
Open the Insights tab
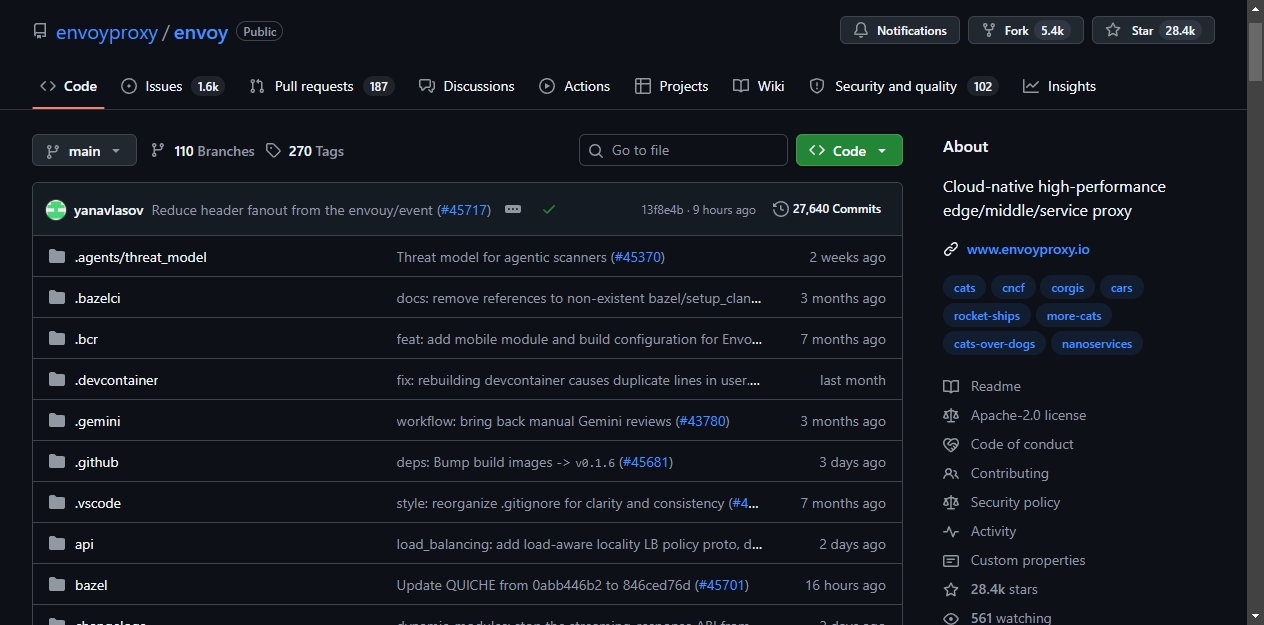(x=1060, y=86)
